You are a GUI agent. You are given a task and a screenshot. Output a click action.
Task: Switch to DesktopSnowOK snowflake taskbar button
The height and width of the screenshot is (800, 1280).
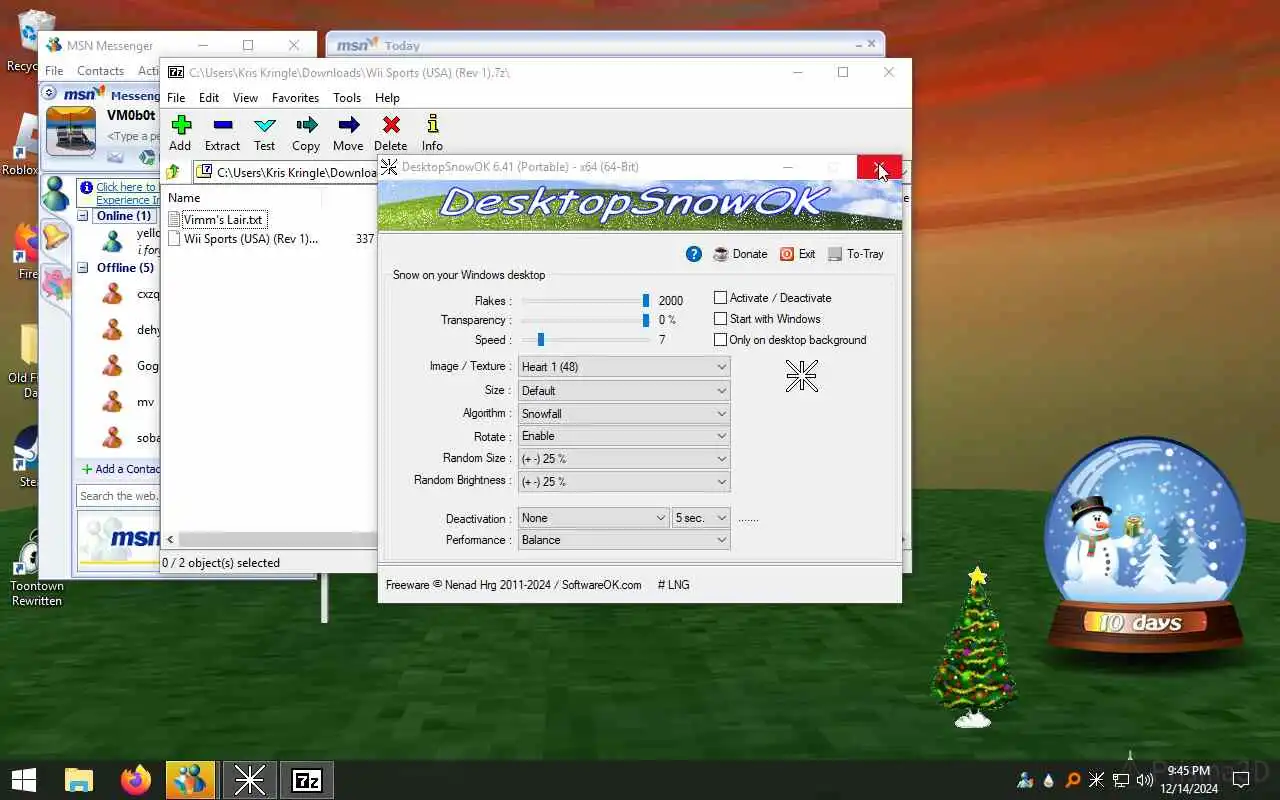point(249,780)
